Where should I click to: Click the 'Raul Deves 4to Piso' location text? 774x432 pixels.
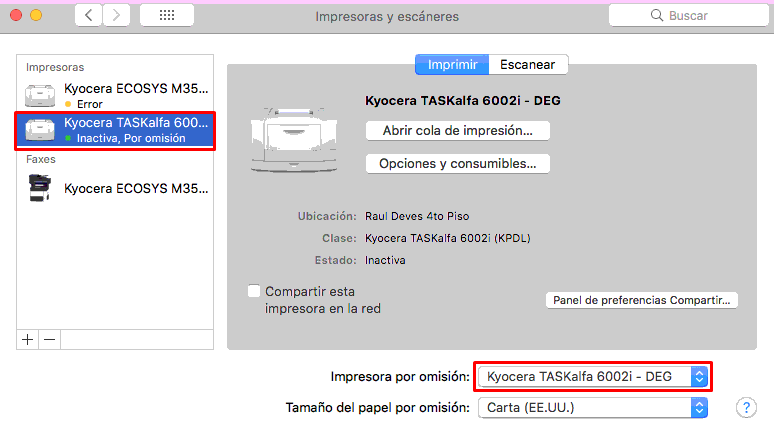click(417, 216)
